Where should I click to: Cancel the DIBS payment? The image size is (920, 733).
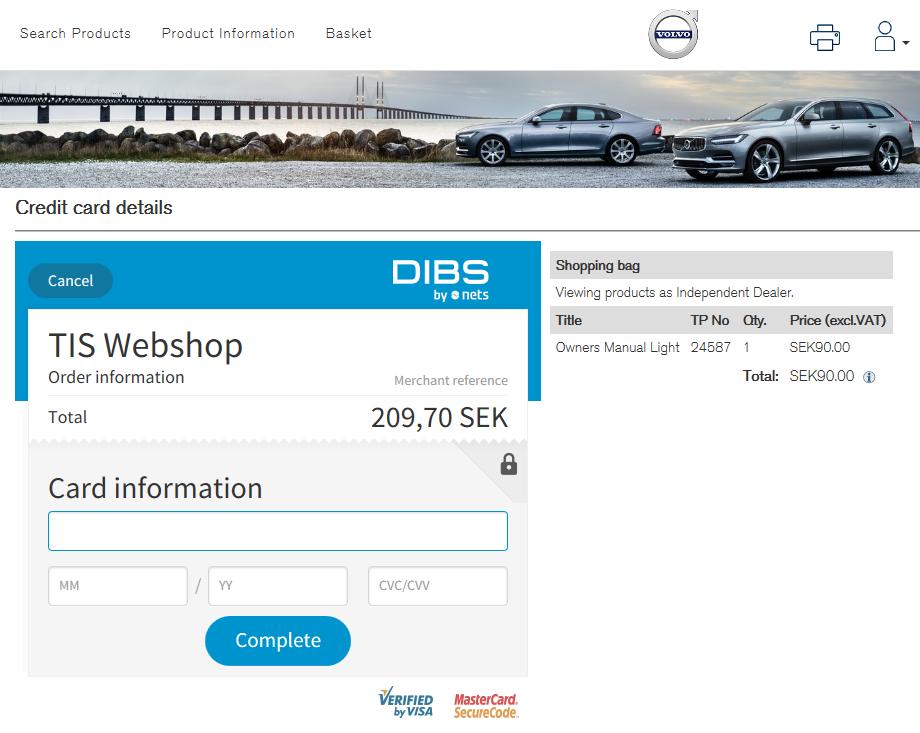[x=70, y=281]
